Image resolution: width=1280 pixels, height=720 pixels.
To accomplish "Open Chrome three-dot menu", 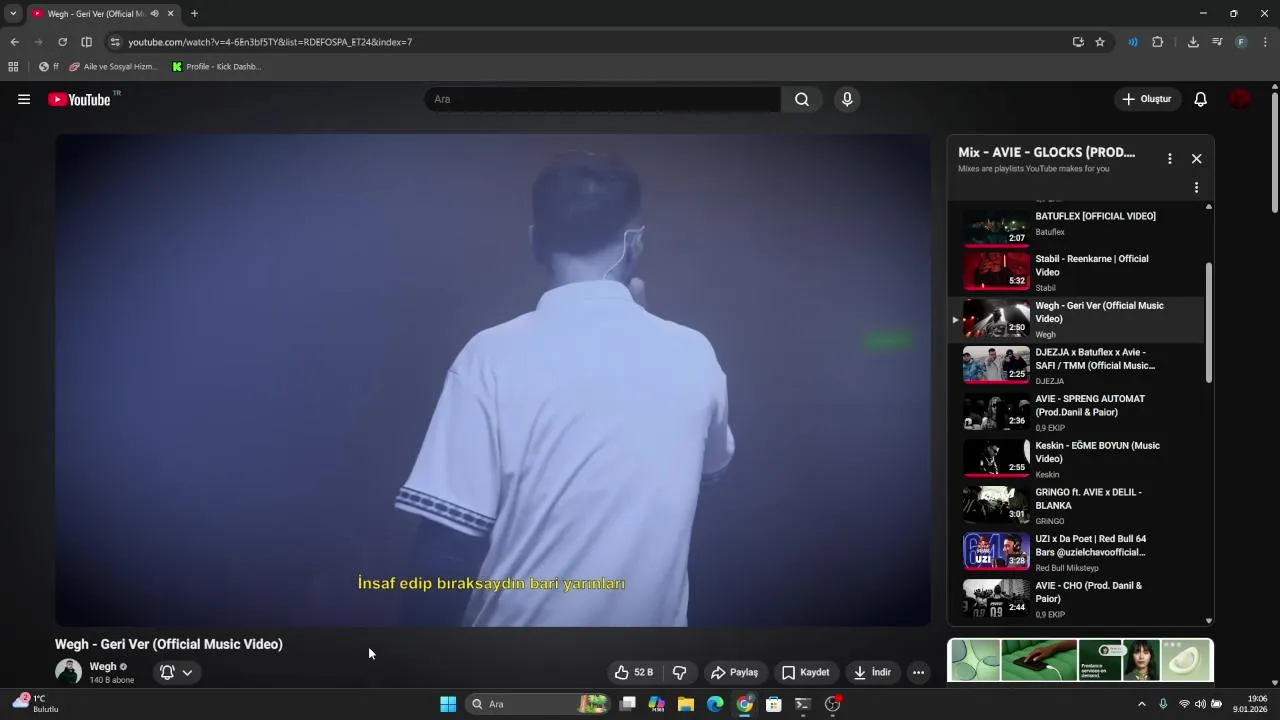I will 1265,42.
